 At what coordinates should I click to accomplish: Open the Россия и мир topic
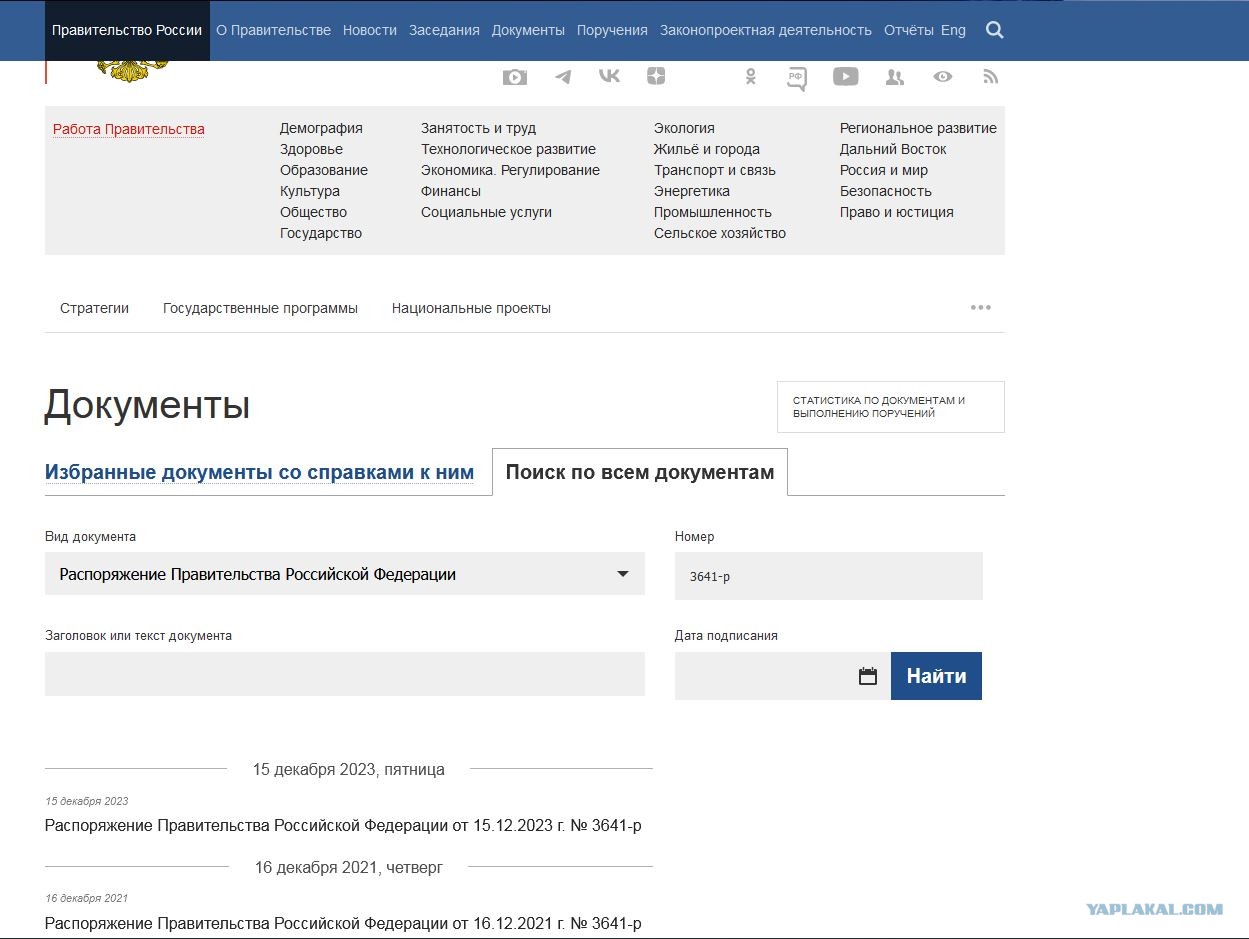(884, 170)
